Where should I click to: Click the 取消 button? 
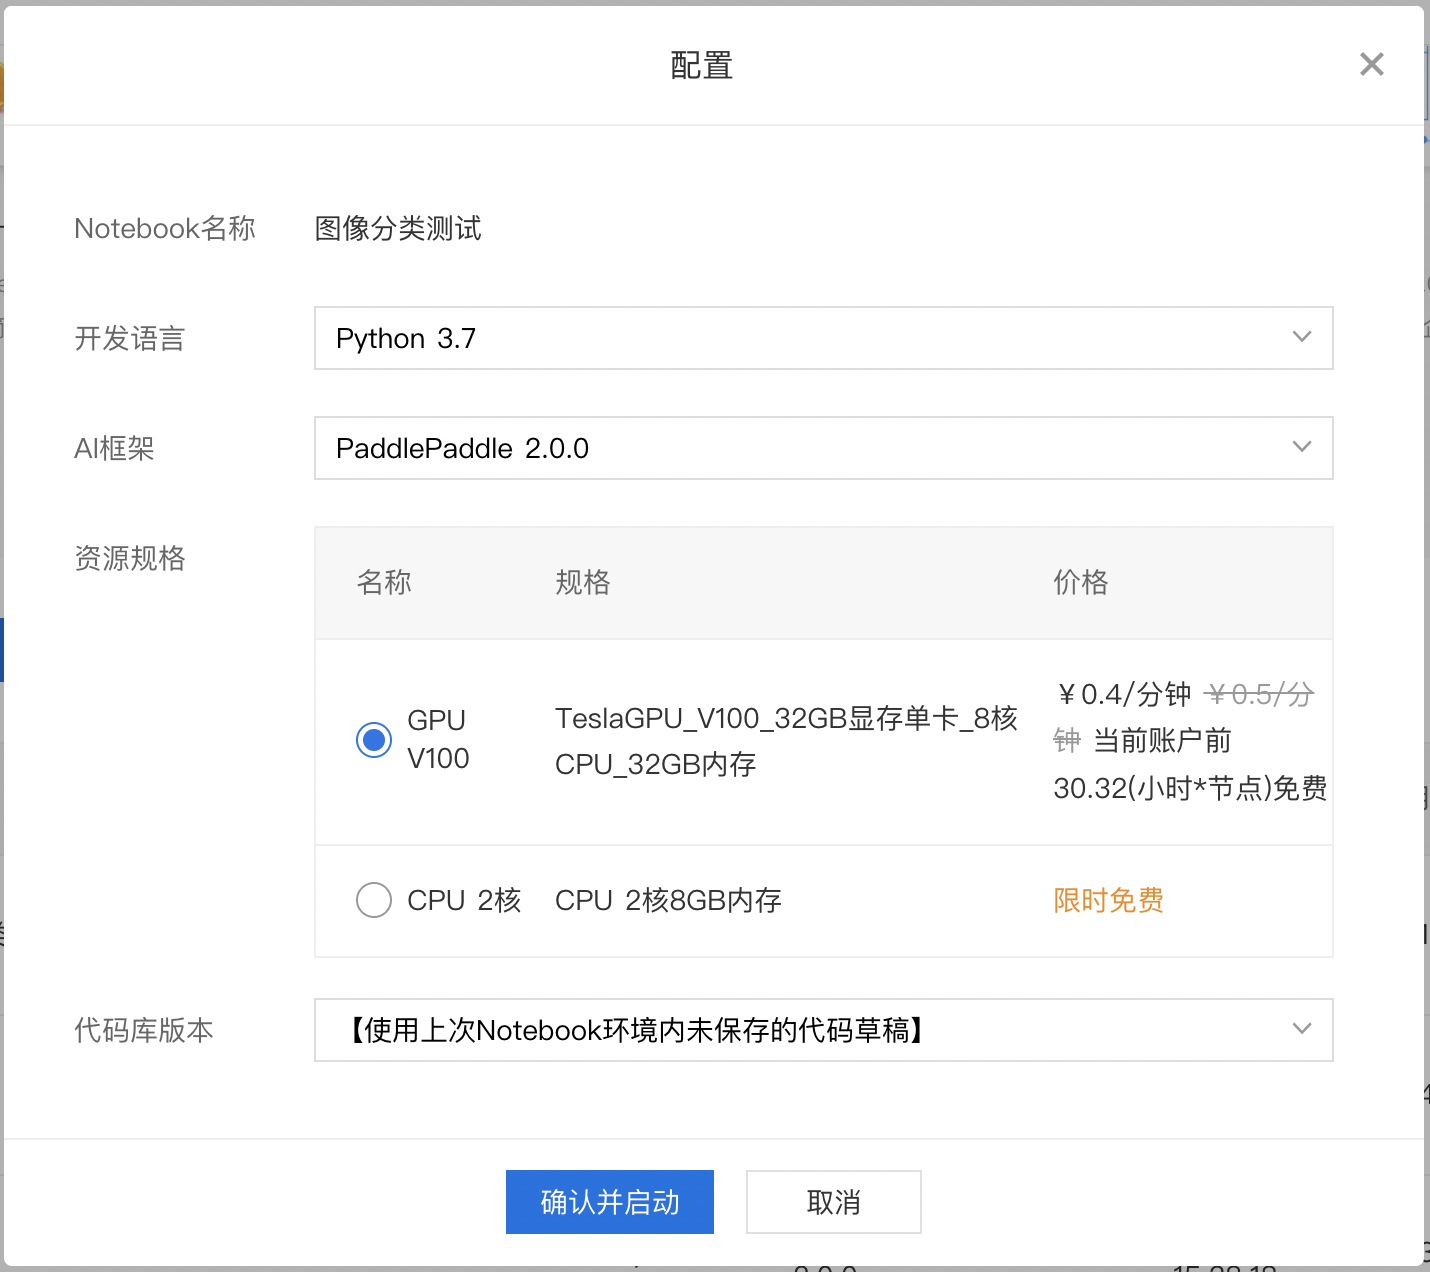pyautogui.click(x=833, y=1202)
